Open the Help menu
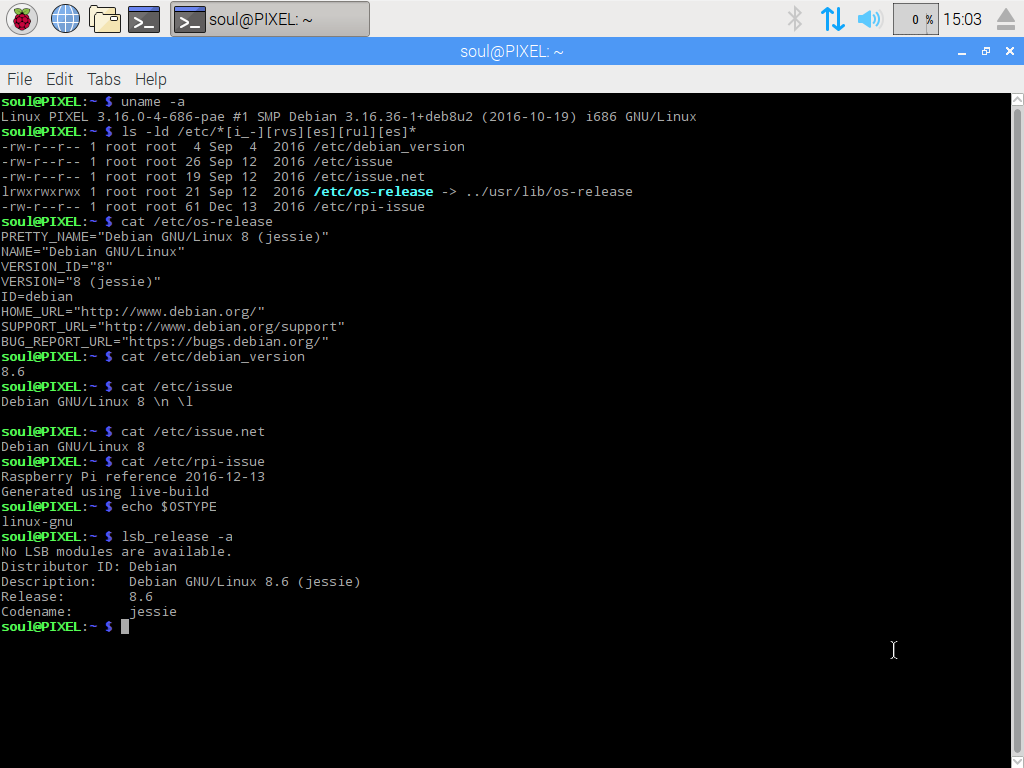 coord(151,79)
